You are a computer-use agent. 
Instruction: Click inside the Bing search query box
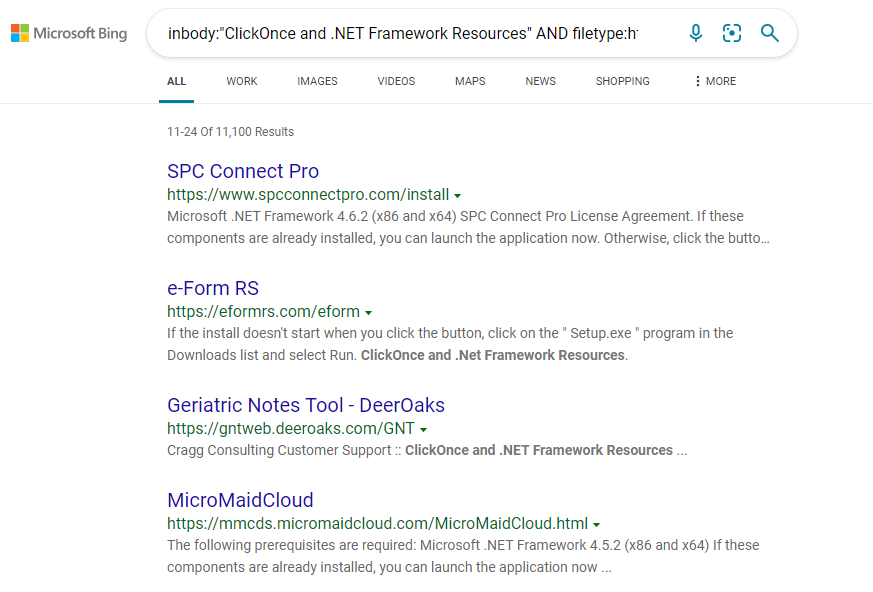(402, 33)
